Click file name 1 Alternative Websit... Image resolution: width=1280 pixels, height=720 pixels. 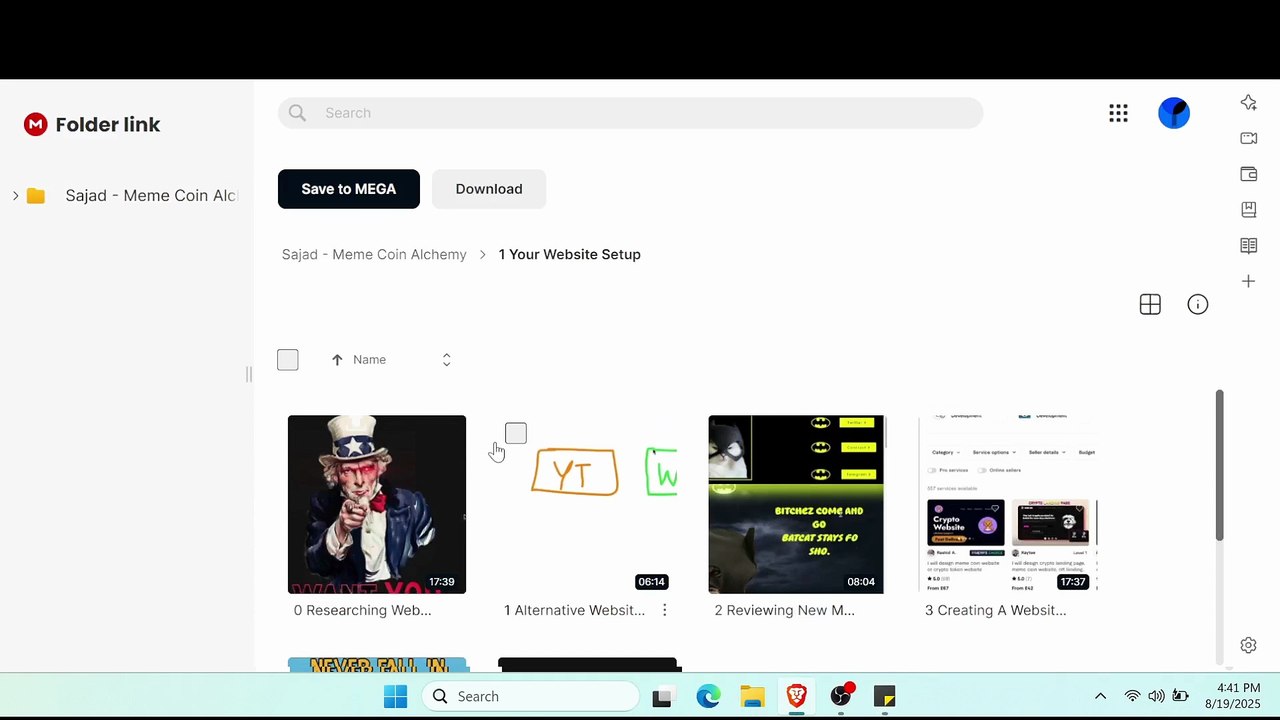pyautogui.click(x=575, y=610)
